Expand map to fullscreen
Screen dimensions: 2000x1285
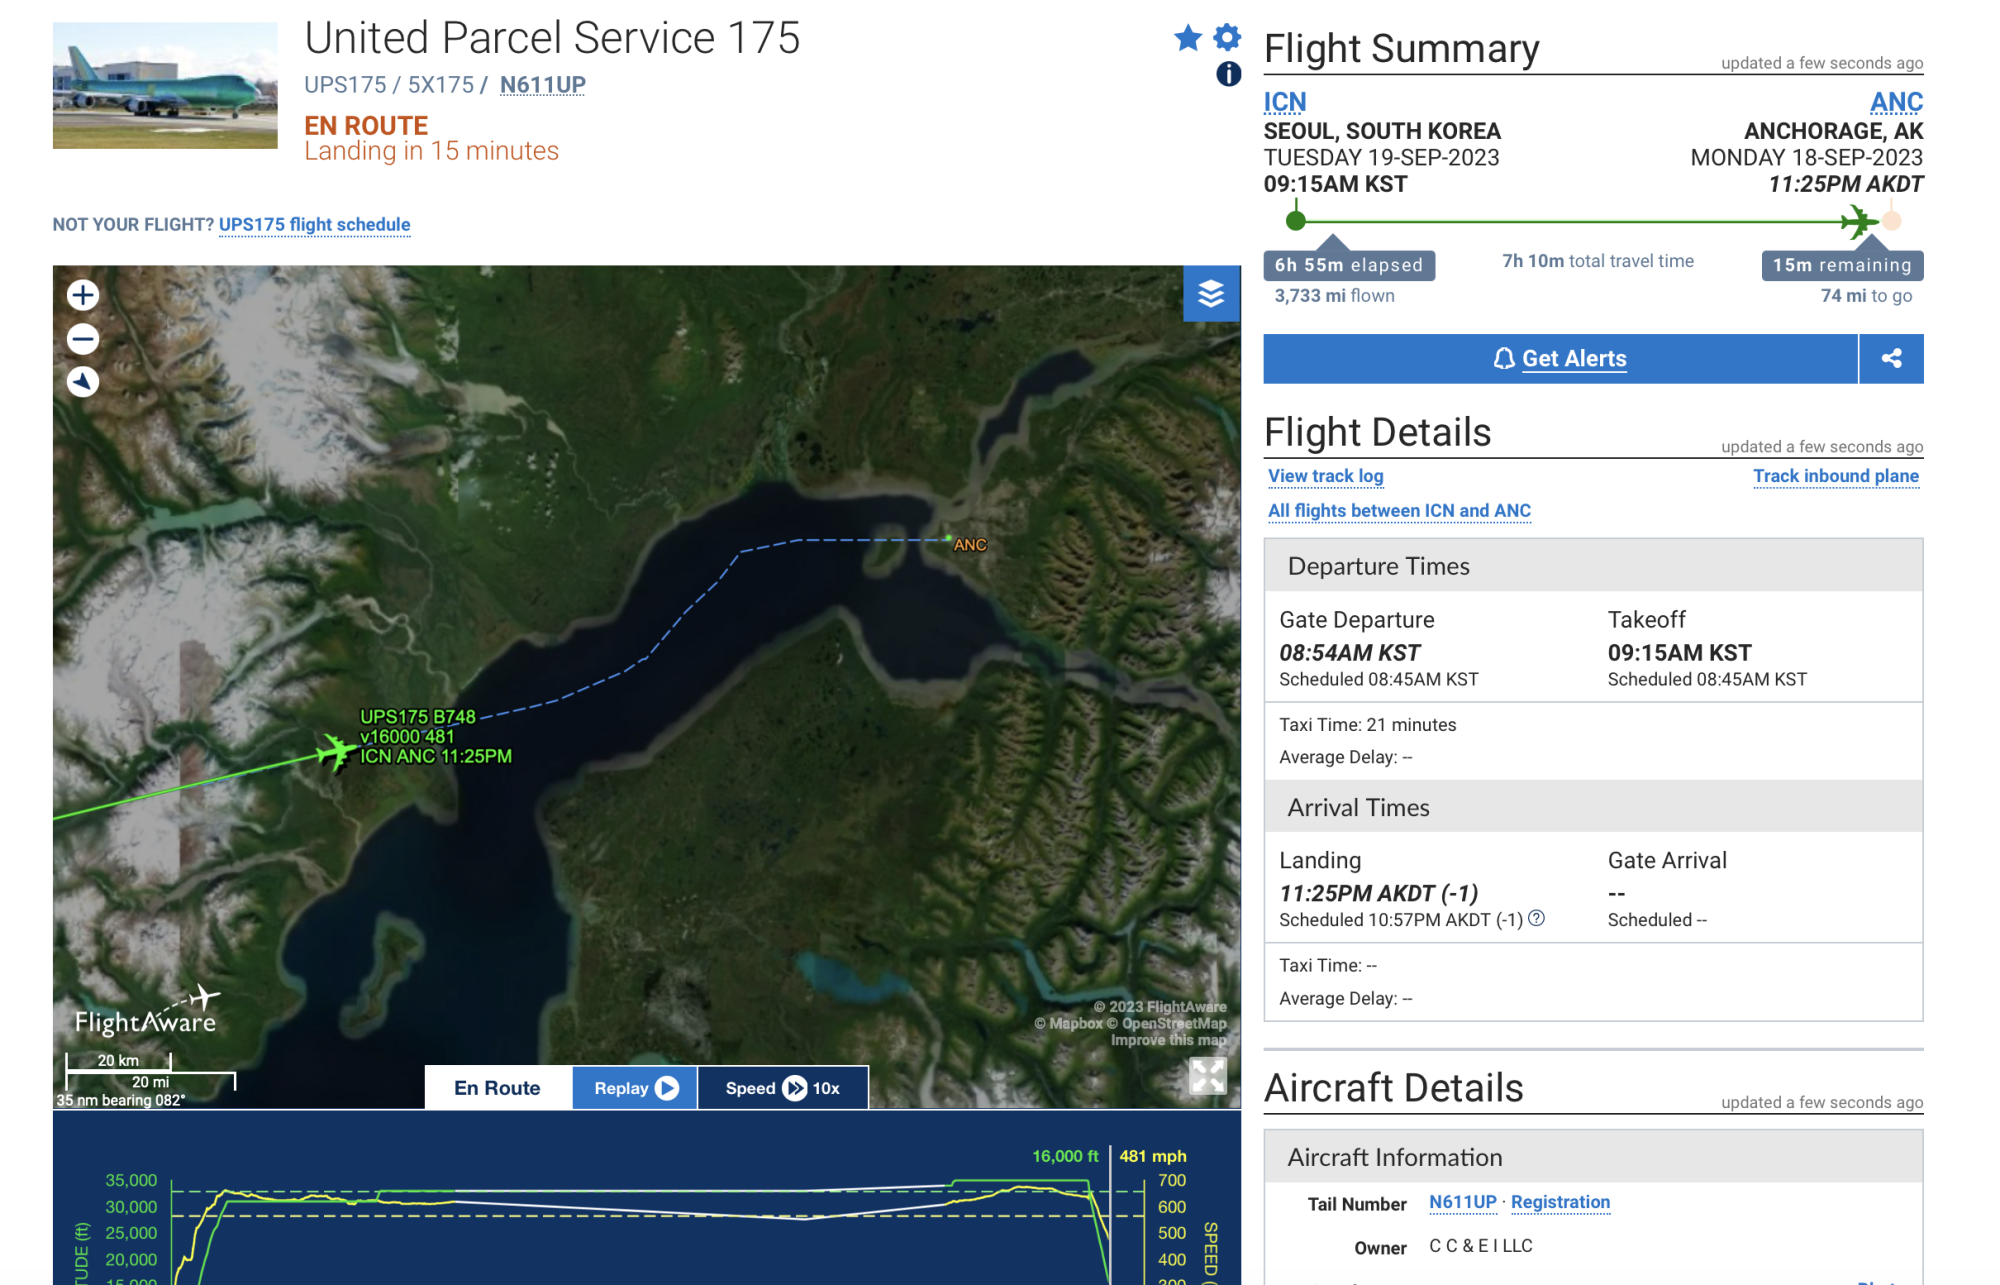(1208, 1076)
